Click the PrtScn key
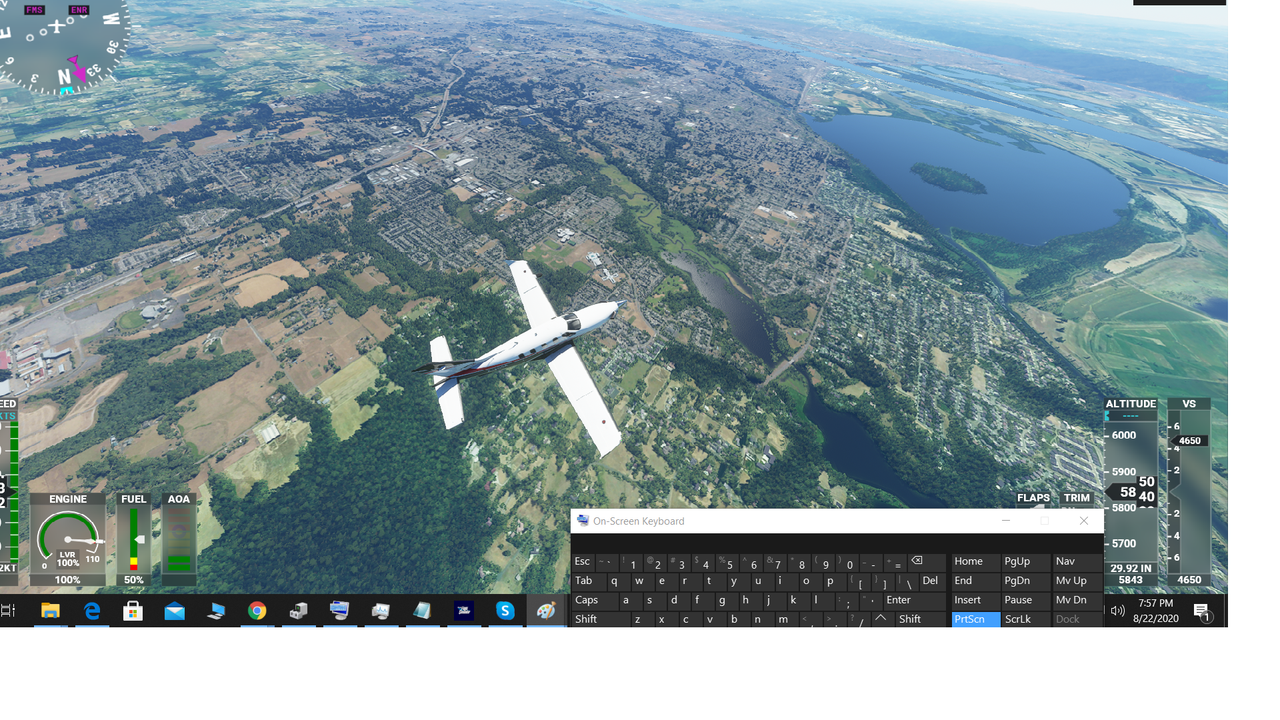Image resolution: width=1280 pixels, height=720 pixels. coord(975,619)
